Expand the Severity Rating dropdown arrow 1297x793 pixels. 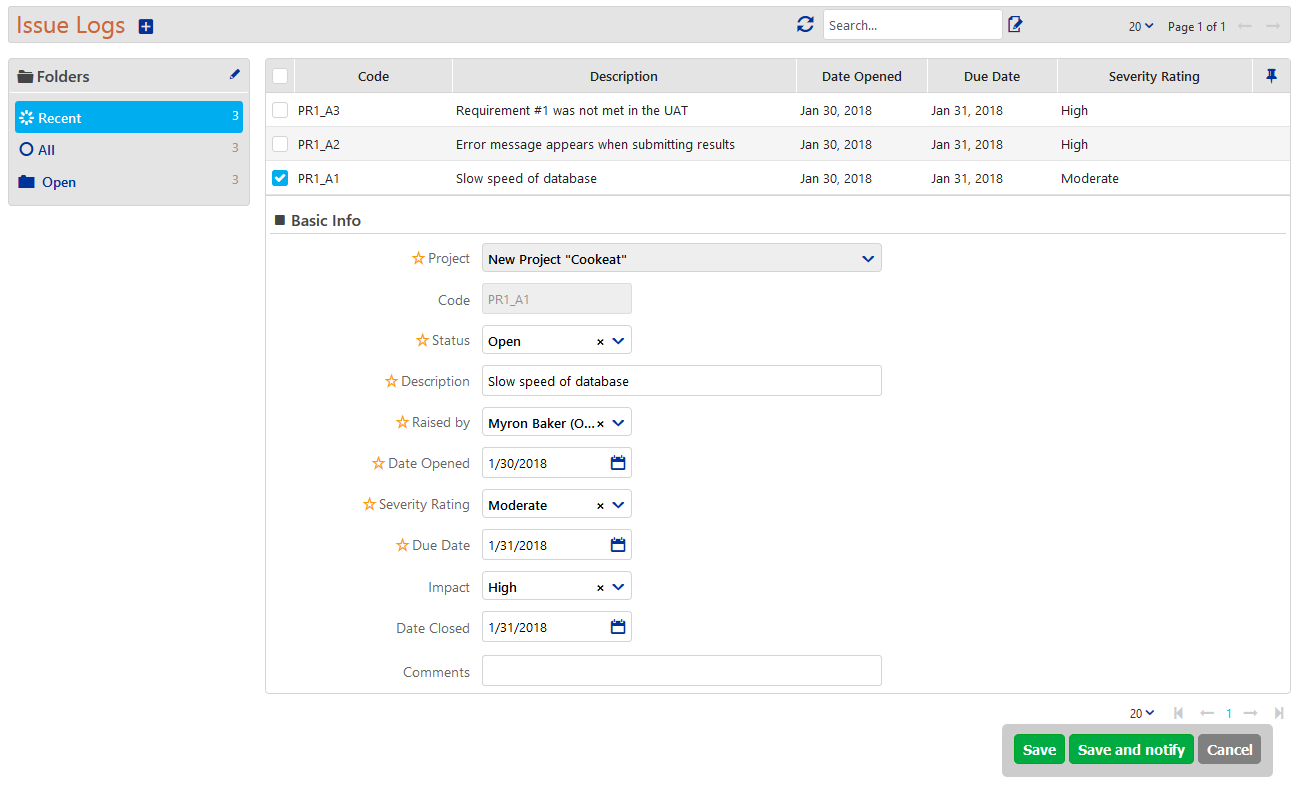[618, 505]
